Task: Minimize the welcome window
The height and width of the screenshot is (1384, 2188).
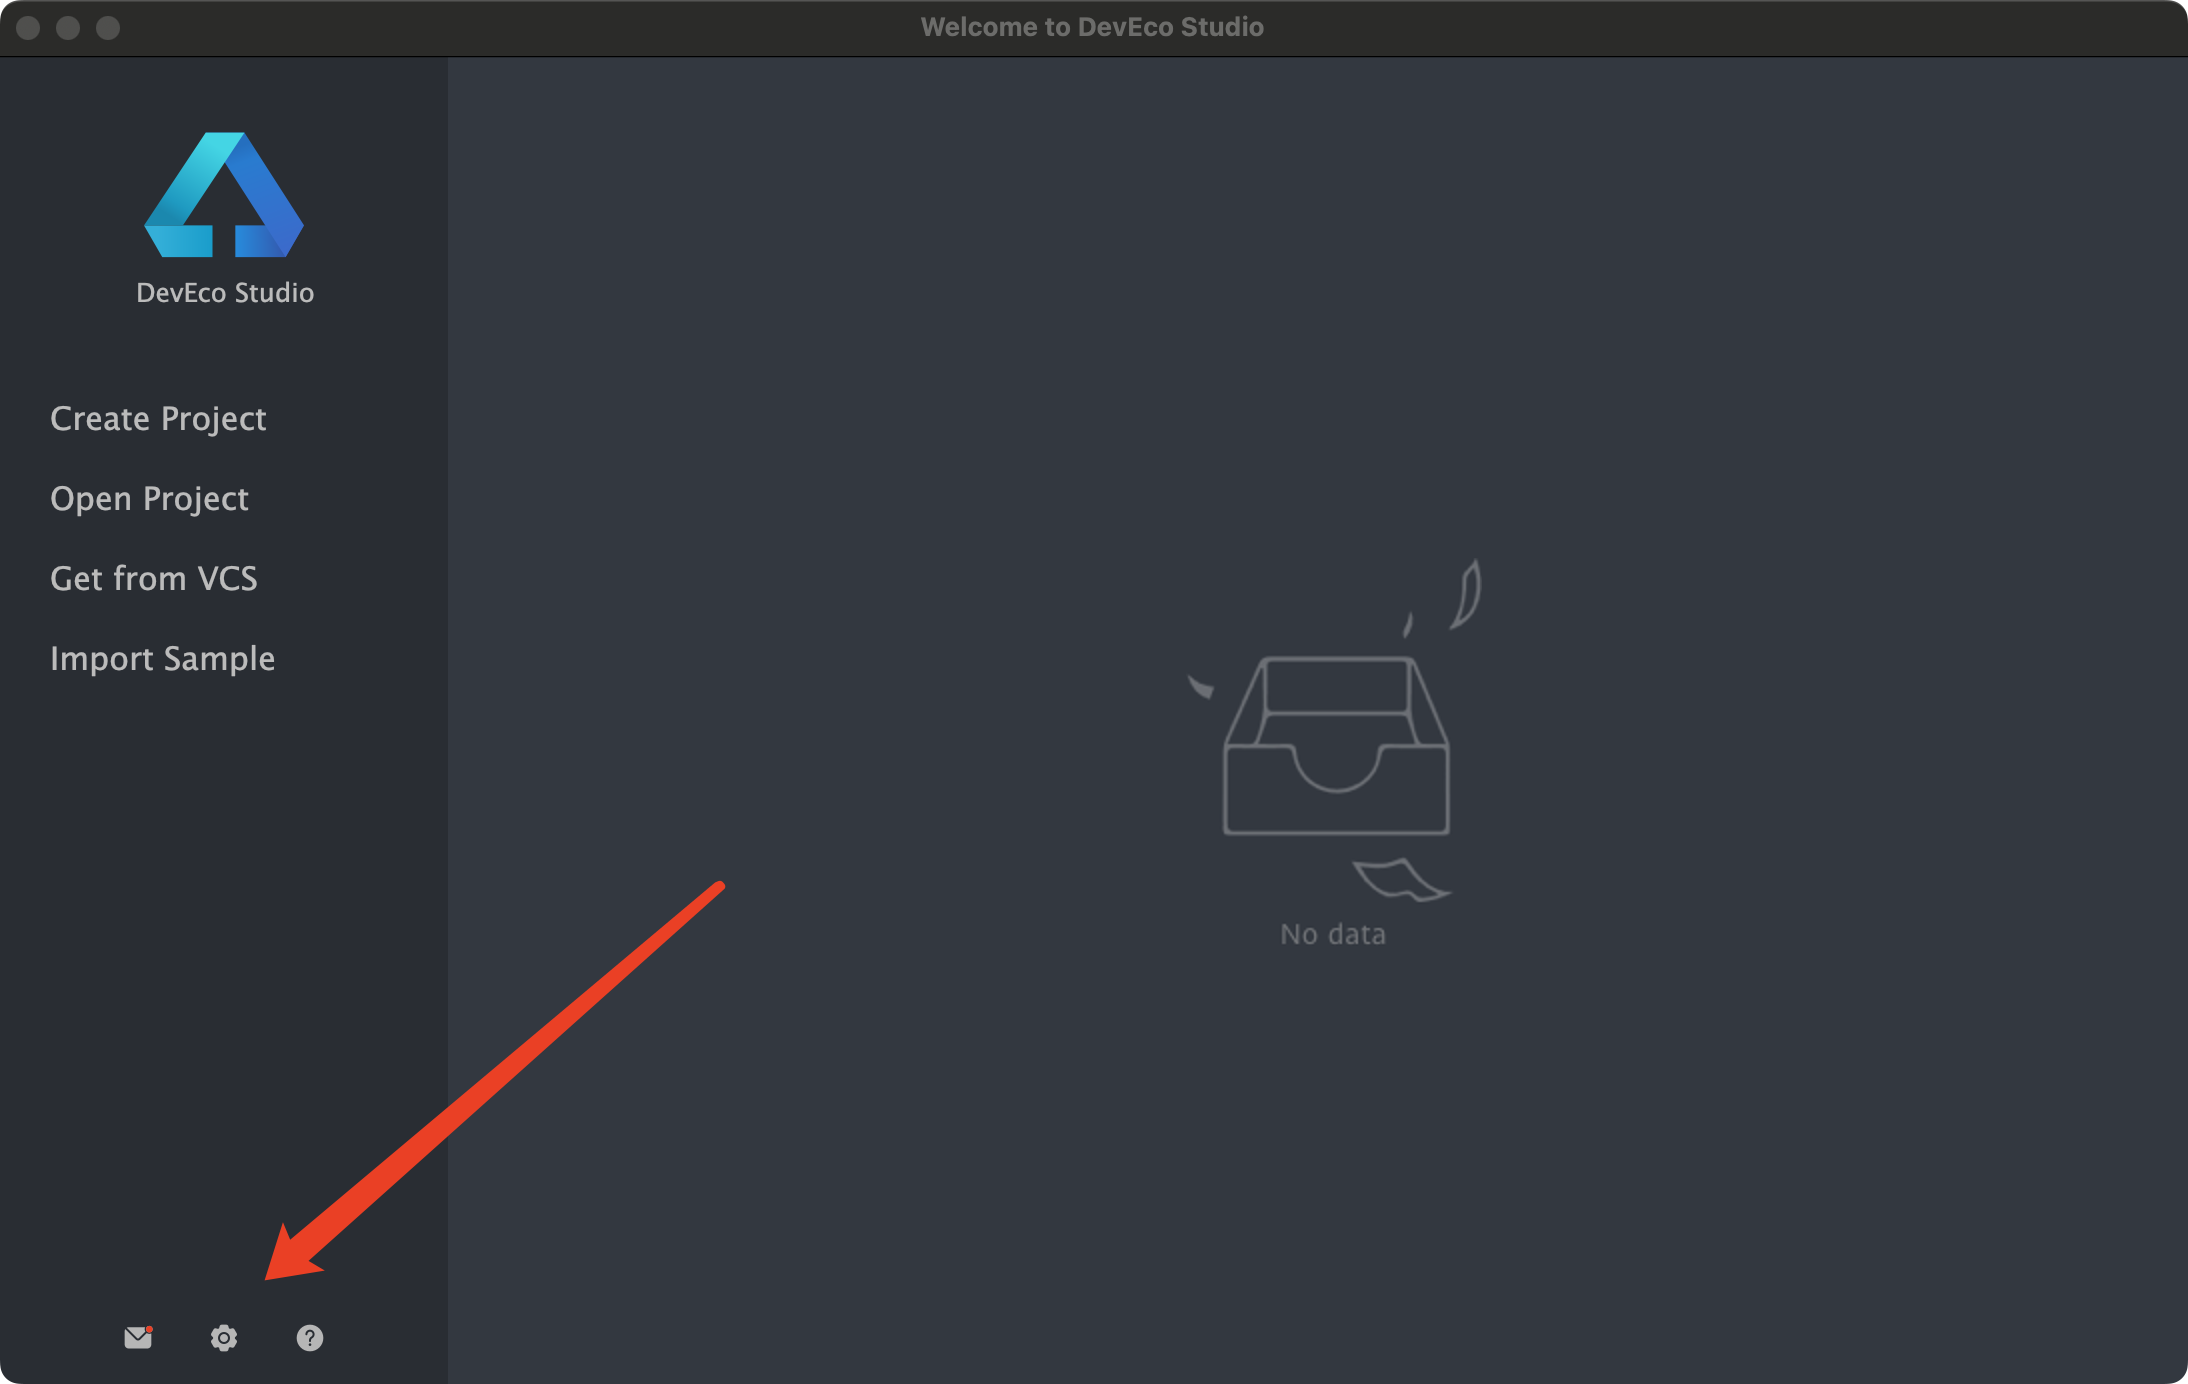Action: 68,28
